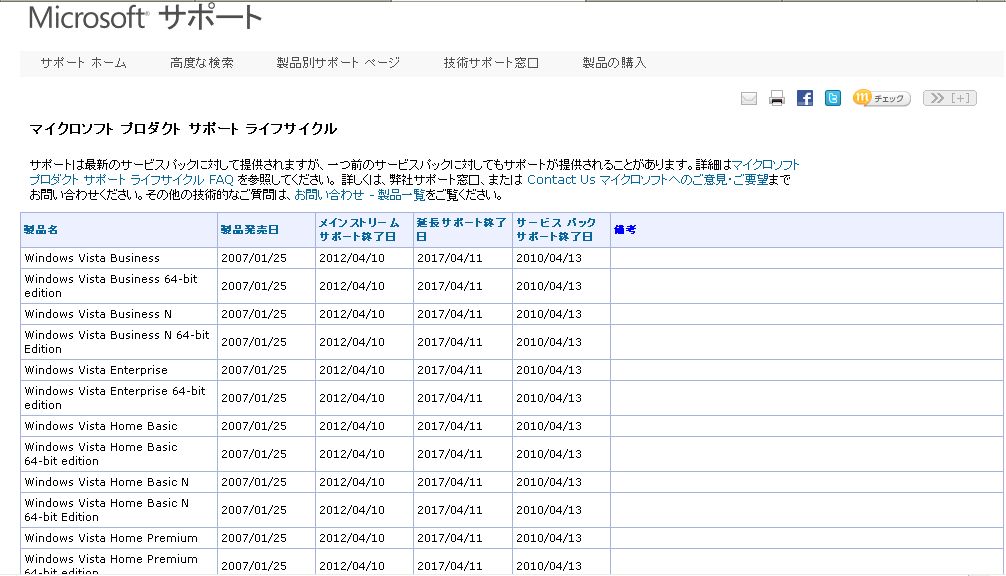Sort by メインストリーム サポート終了日 header
Image resolution: width=1006 pixels, height=576 pixels.
point(359,230)
